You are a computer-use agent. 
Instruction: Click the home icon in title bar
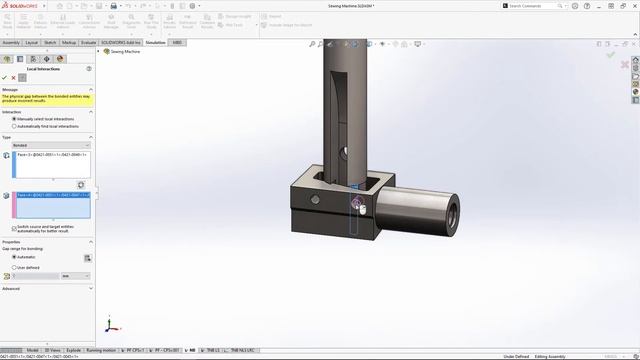pyautogui.click(x=60, y=6)
